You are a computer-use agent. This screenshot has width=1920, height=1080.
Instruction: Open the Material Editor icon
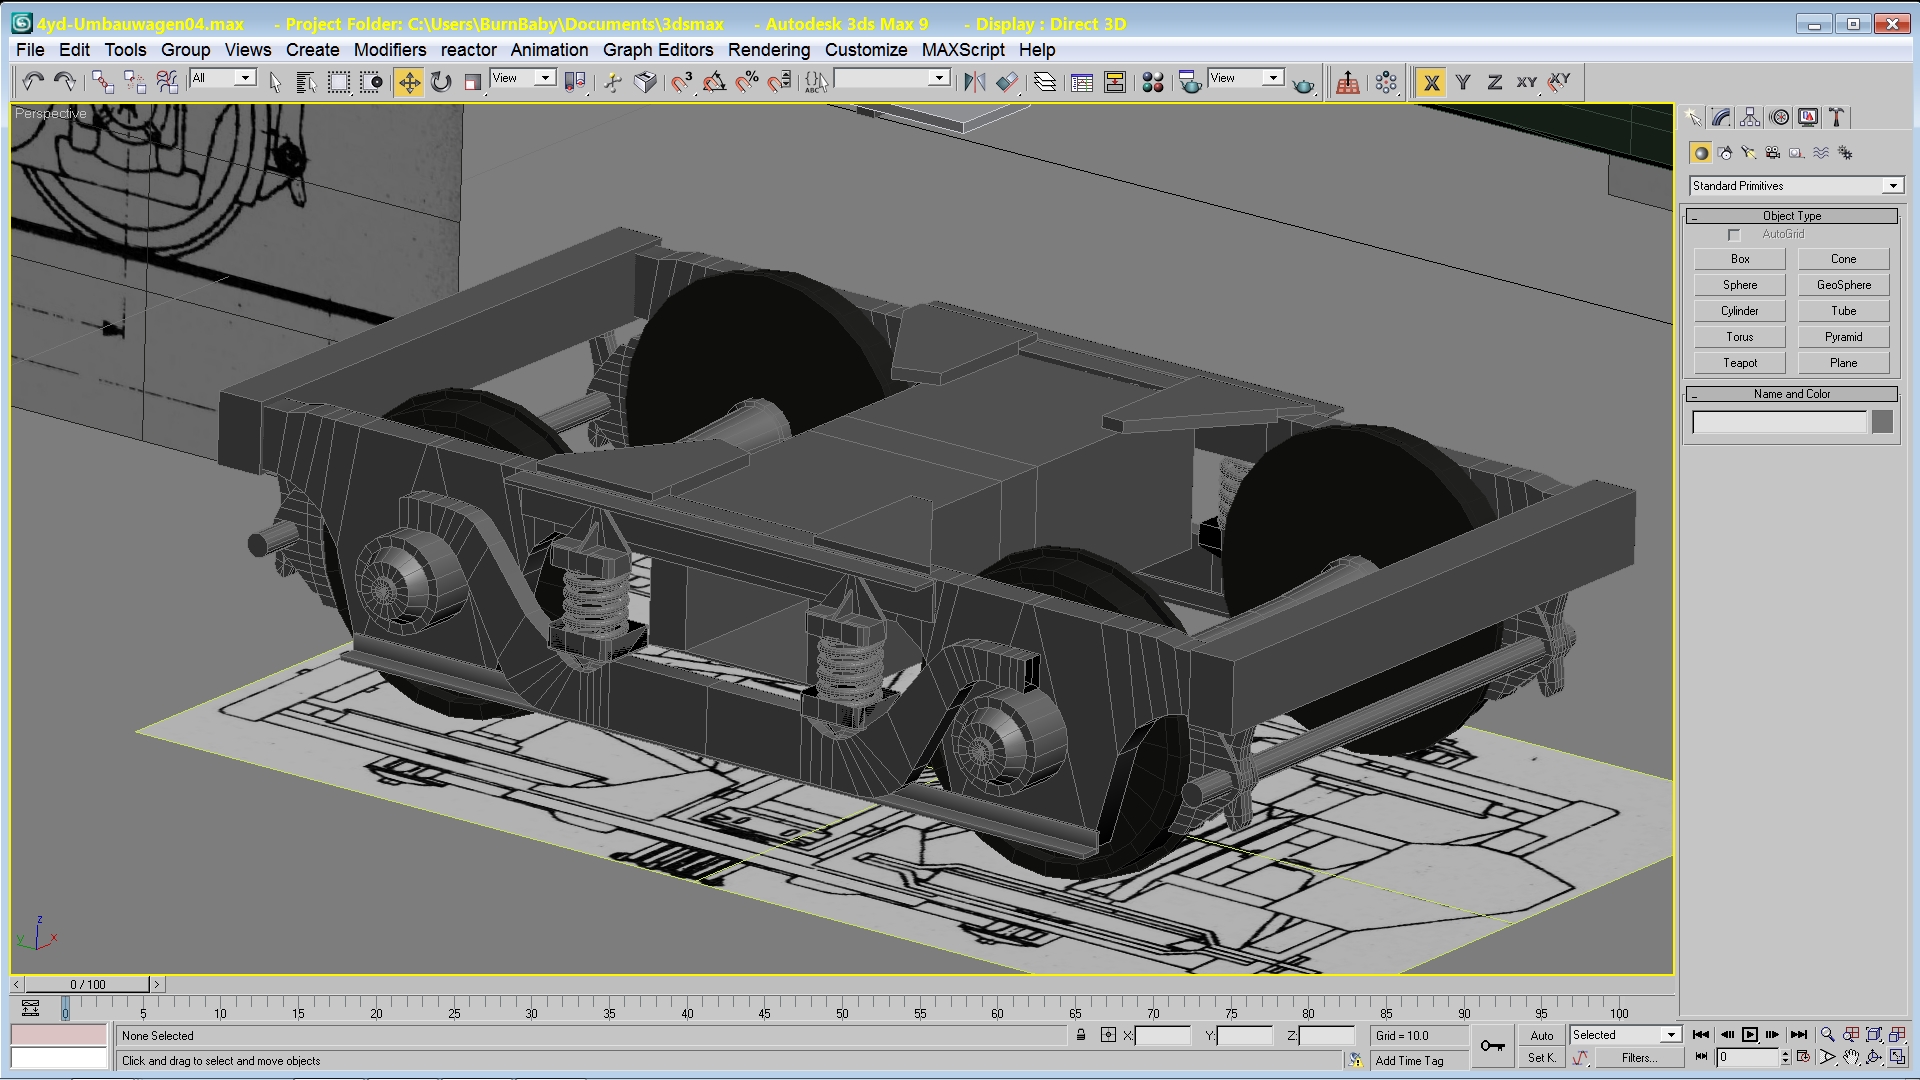click(1152, 82)
